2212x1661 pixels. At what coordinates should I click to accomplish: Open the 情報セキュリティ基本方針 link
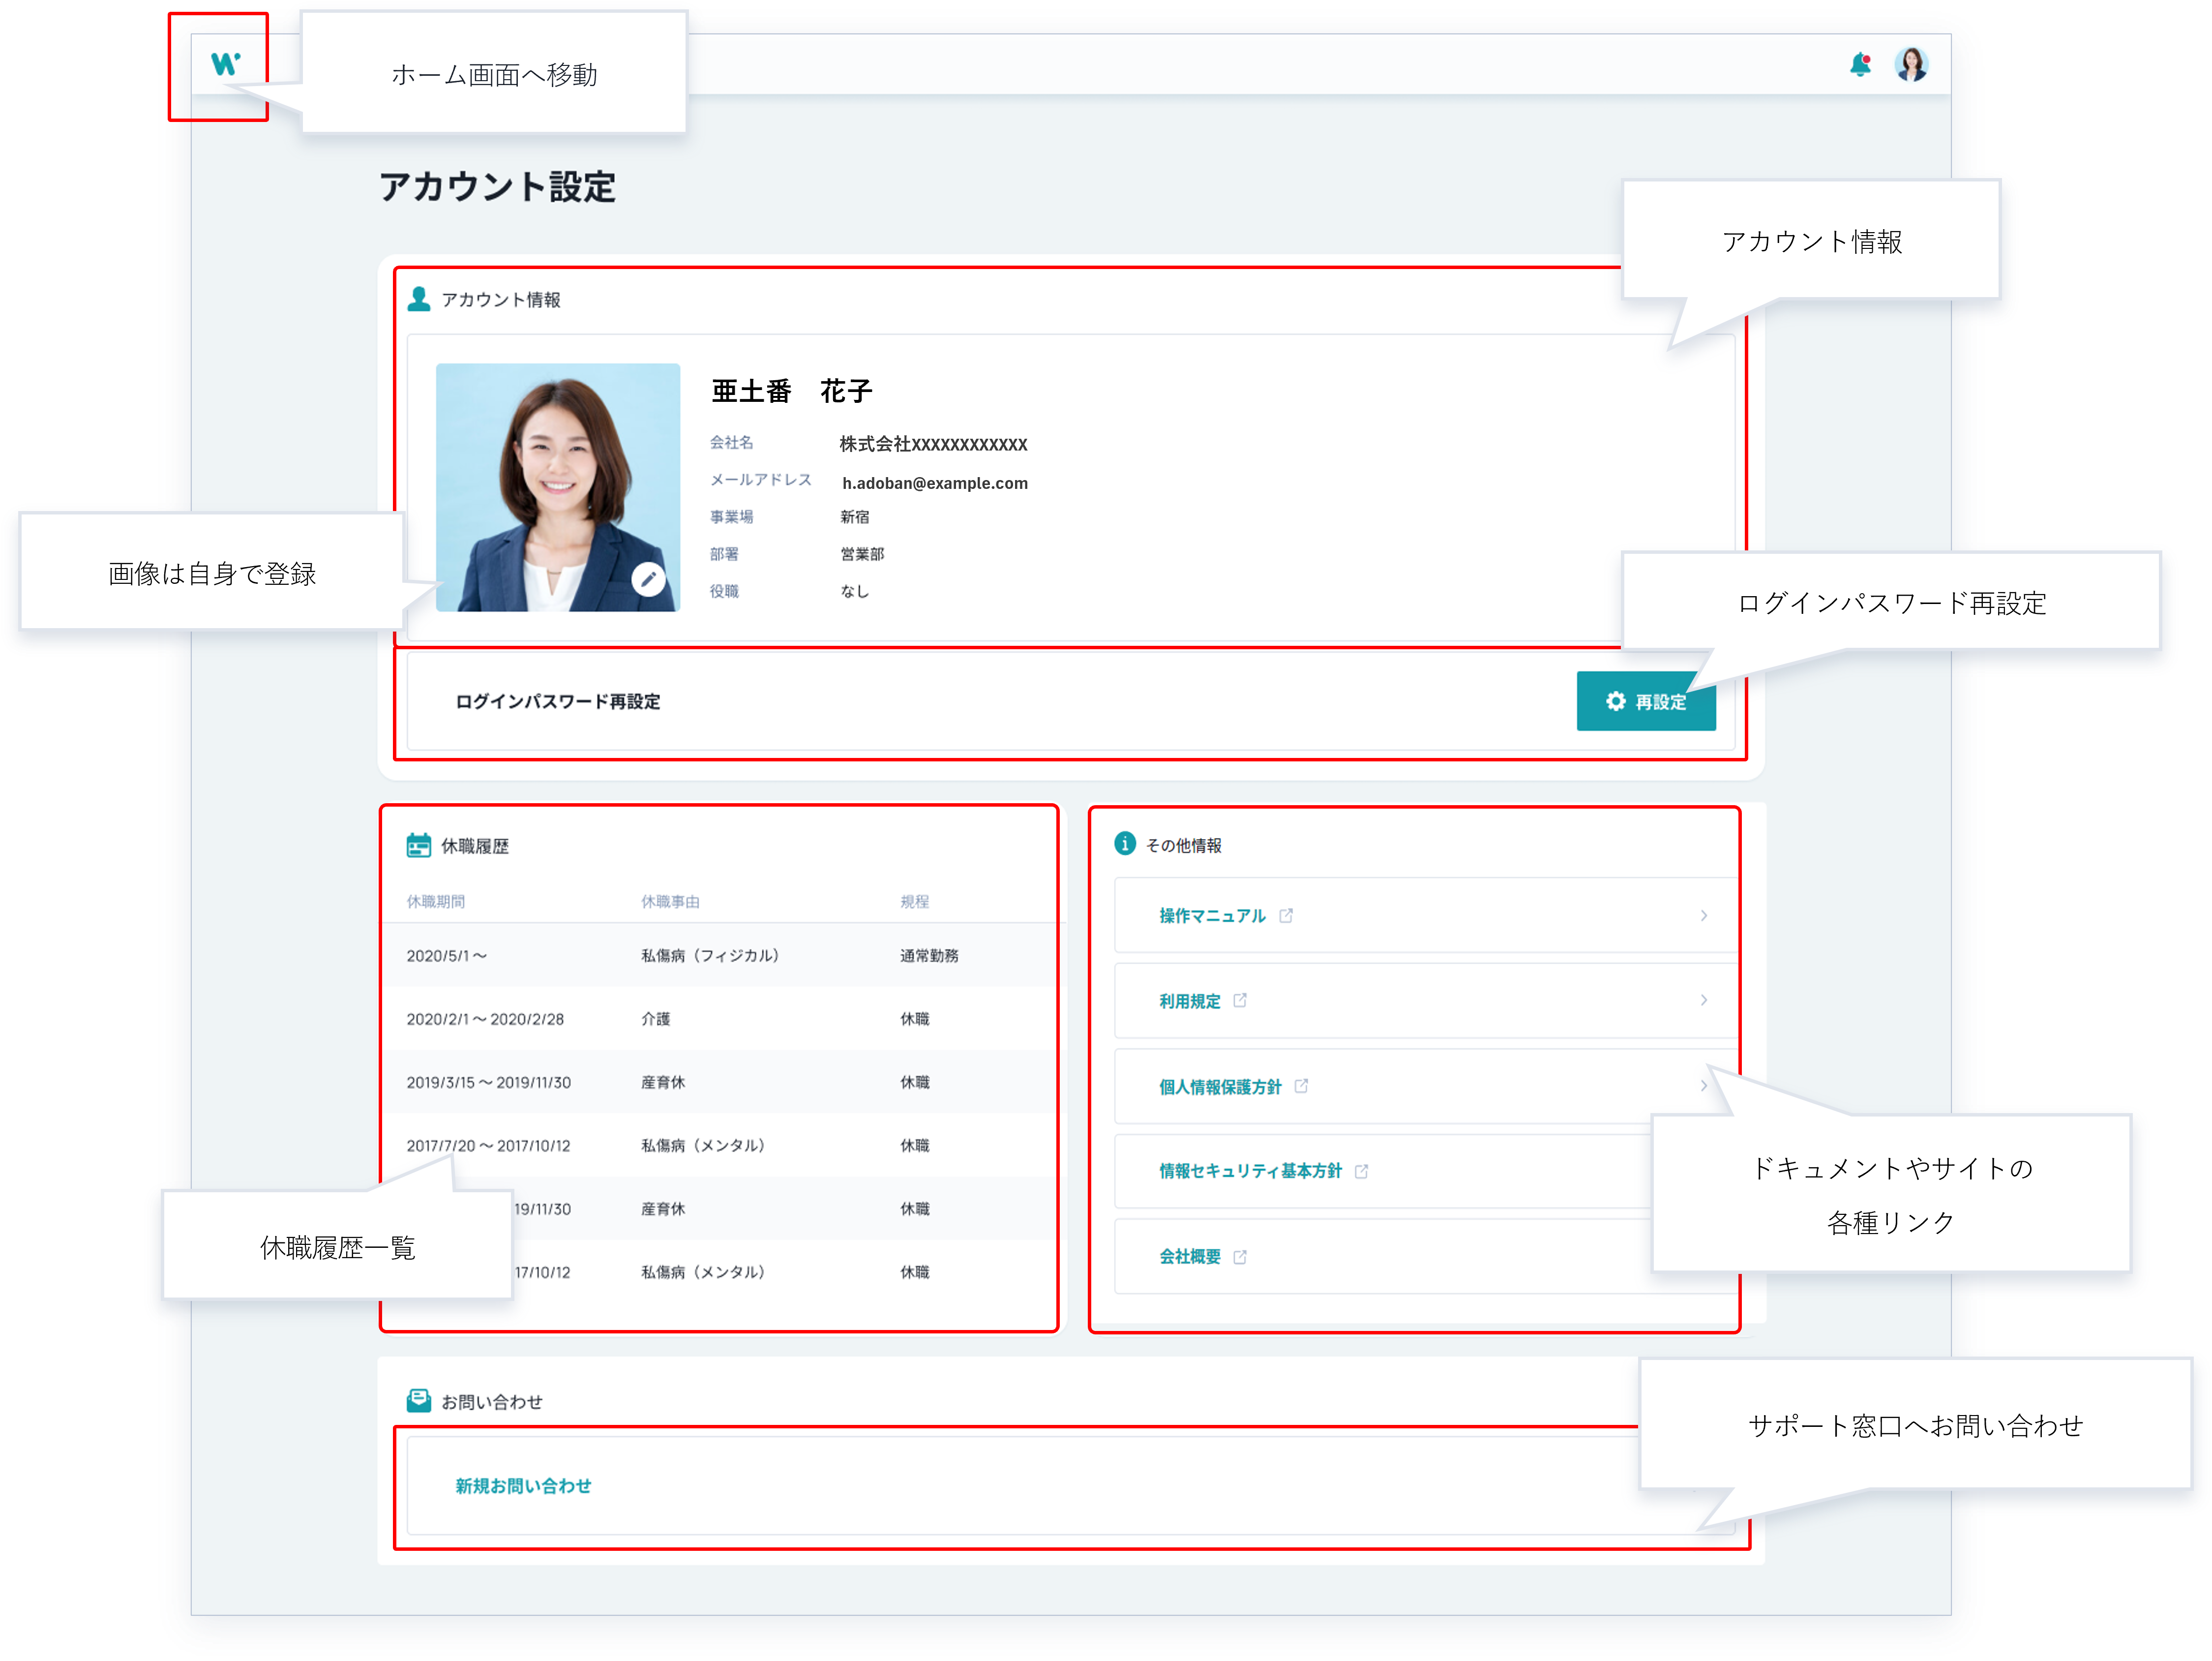coord(1250,1170)
